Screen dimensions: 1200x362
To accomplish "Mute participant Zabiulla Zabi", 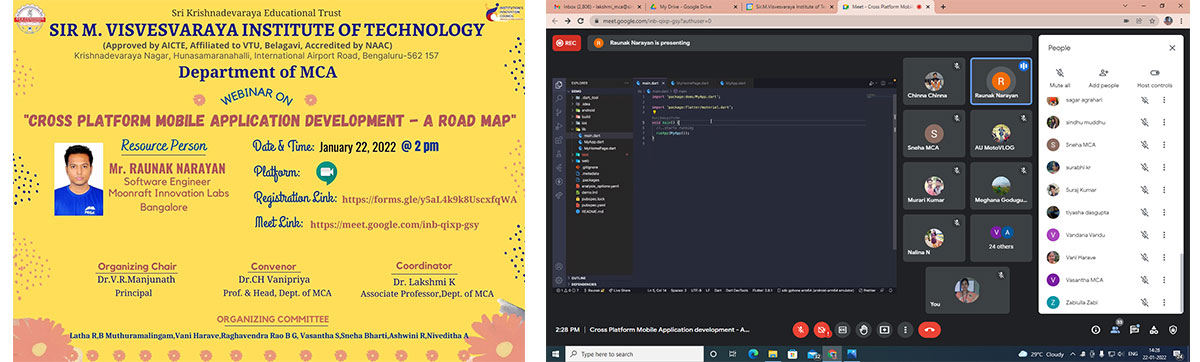I will tap(1145, 301).
